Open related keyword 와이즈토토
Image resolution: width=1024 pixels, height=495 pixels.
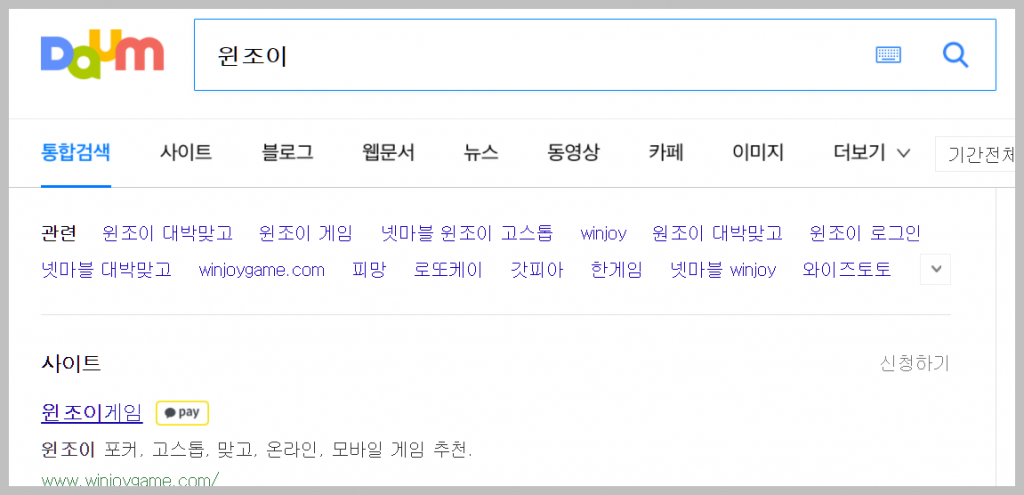[x=847, y=270]
